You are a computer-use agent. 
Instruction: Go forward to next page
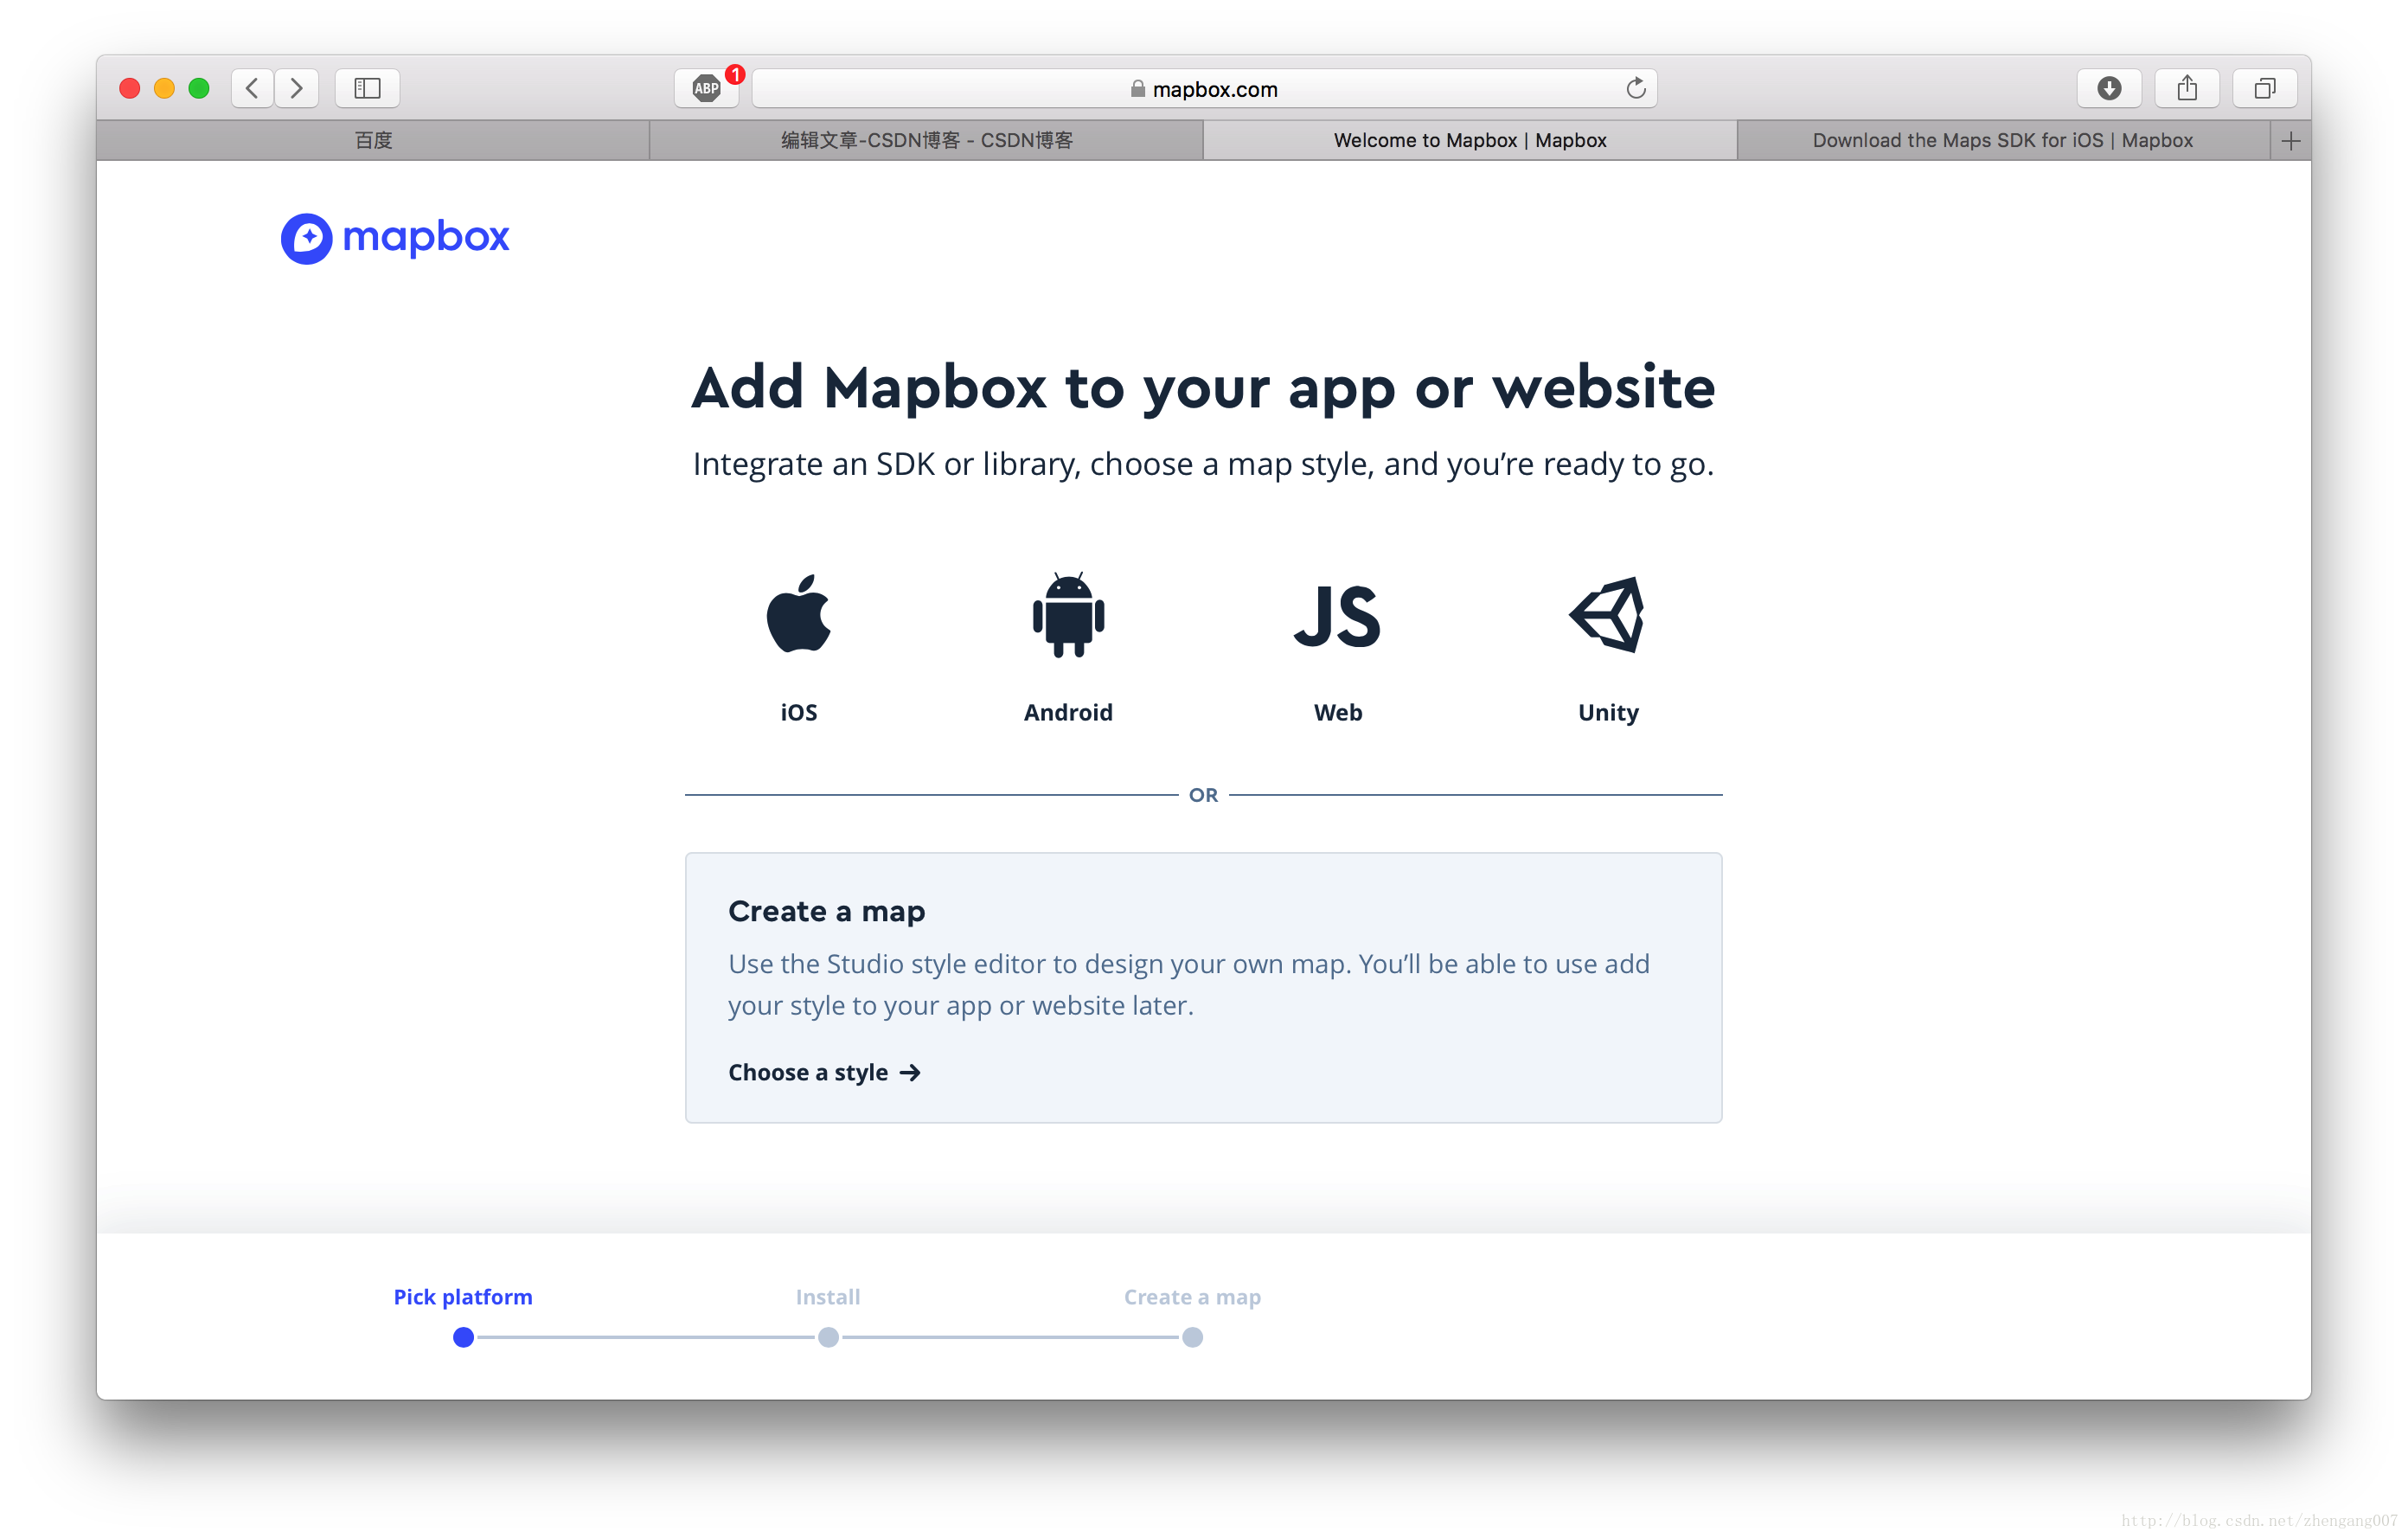(297, 88)
